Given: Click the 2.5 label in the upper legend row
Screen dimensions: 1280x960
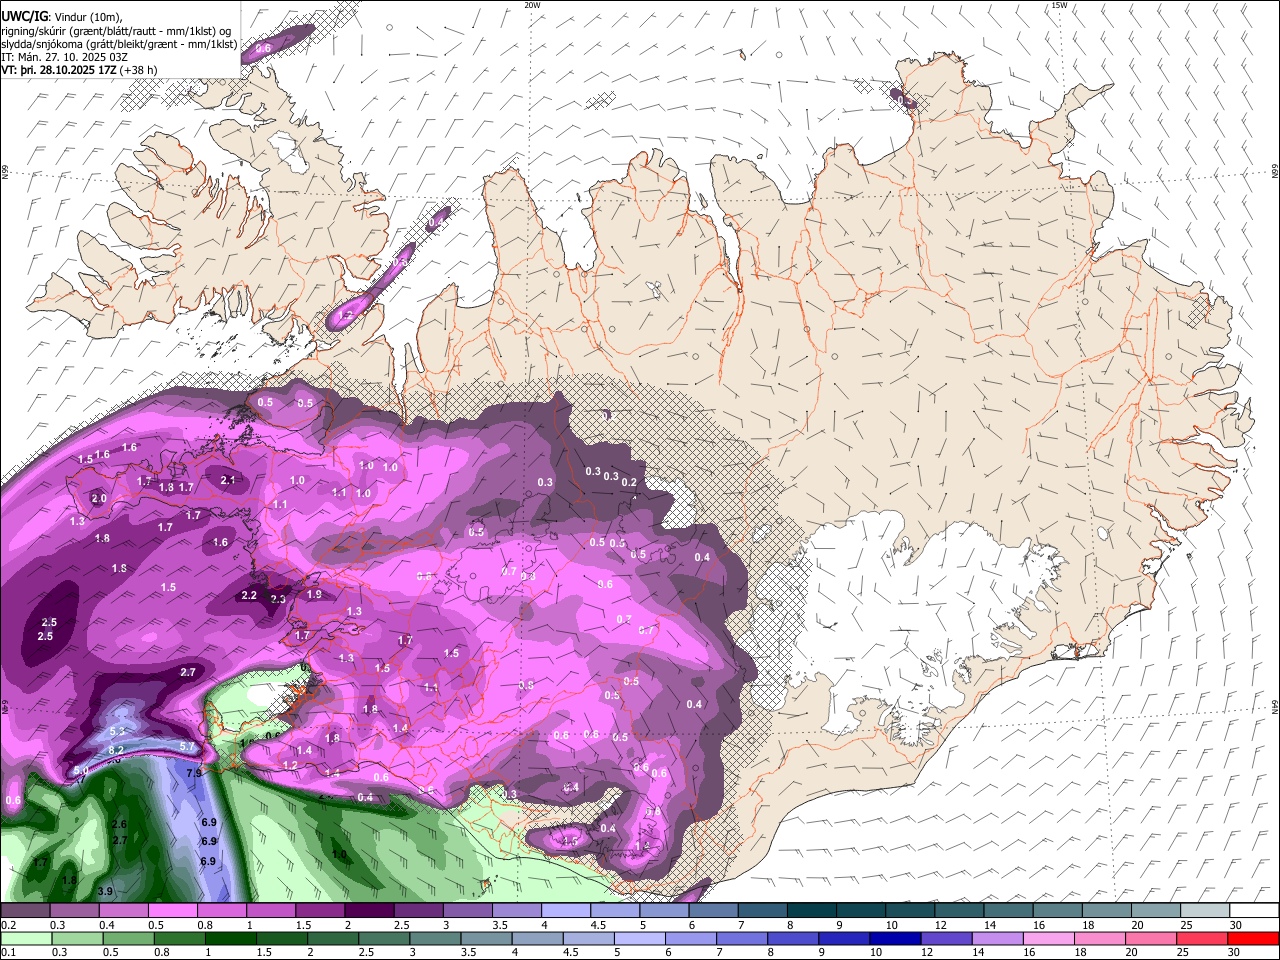Looking at the screenshot, I should pyautogui.click(x=401, y=925).
